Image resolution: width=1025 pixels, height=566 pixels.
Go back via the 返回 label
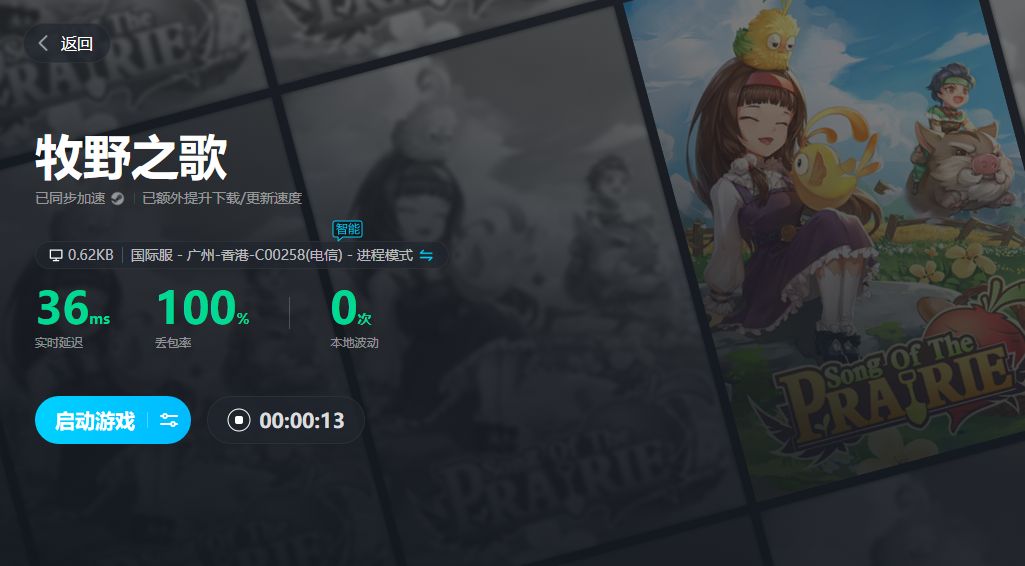[76, 44]
